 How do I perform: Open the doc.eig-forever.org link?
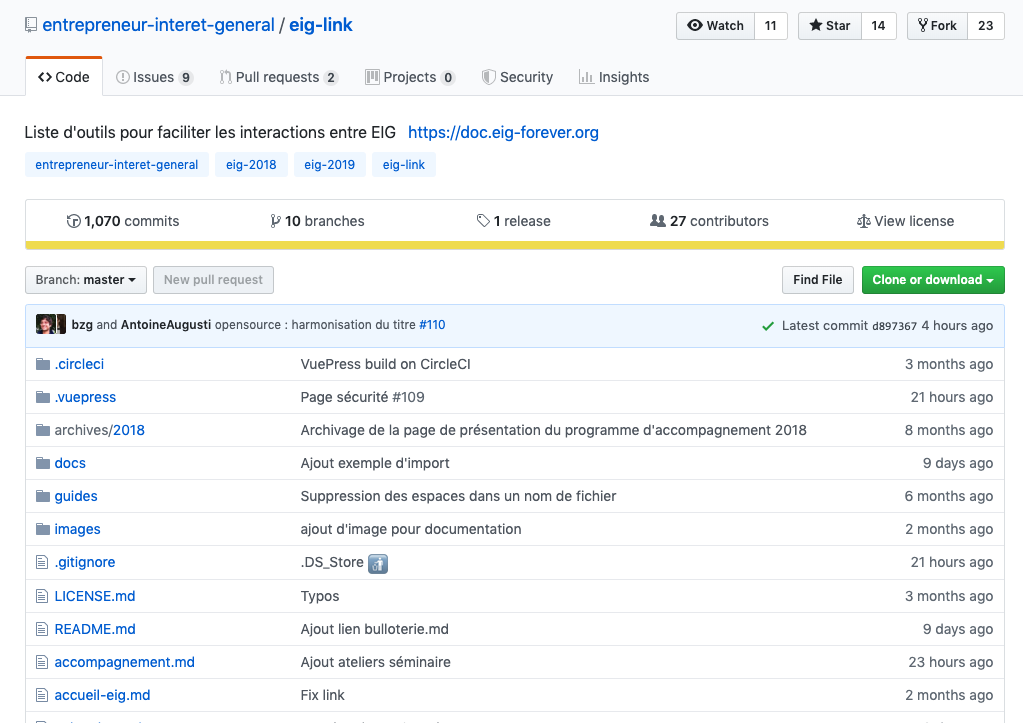[503, 132]
